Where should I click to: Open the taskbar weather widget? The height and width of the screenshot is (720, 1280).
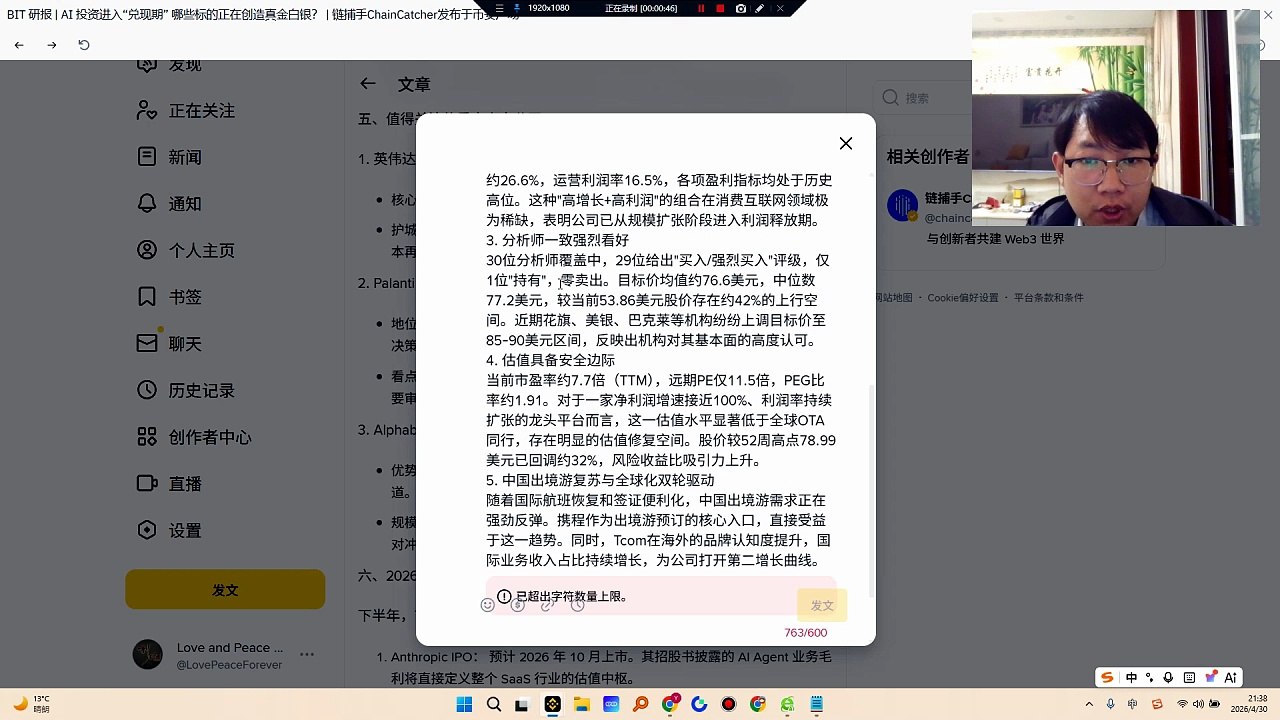(33, 703)
